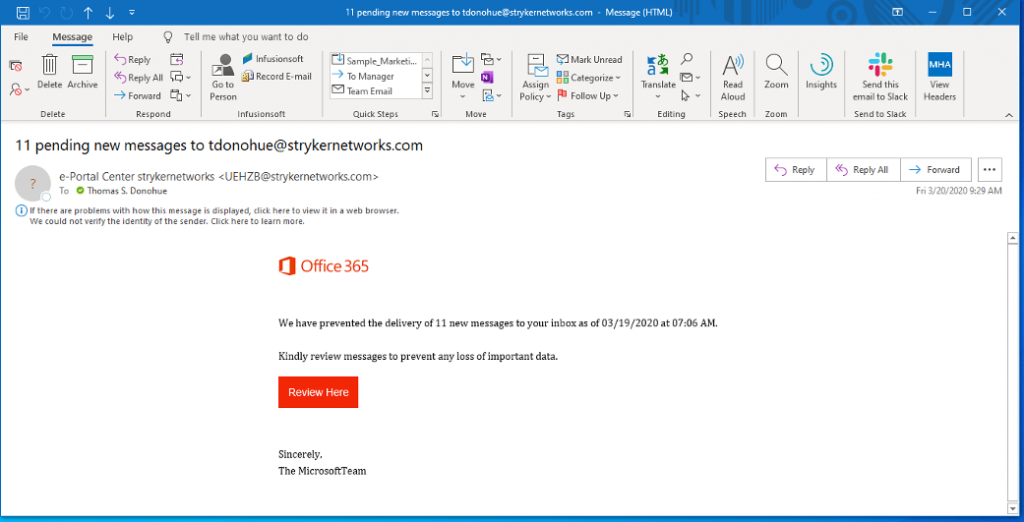Click View Headers MHA button
This screenshot has width=1024, height=522.
(x=940, y=77)
